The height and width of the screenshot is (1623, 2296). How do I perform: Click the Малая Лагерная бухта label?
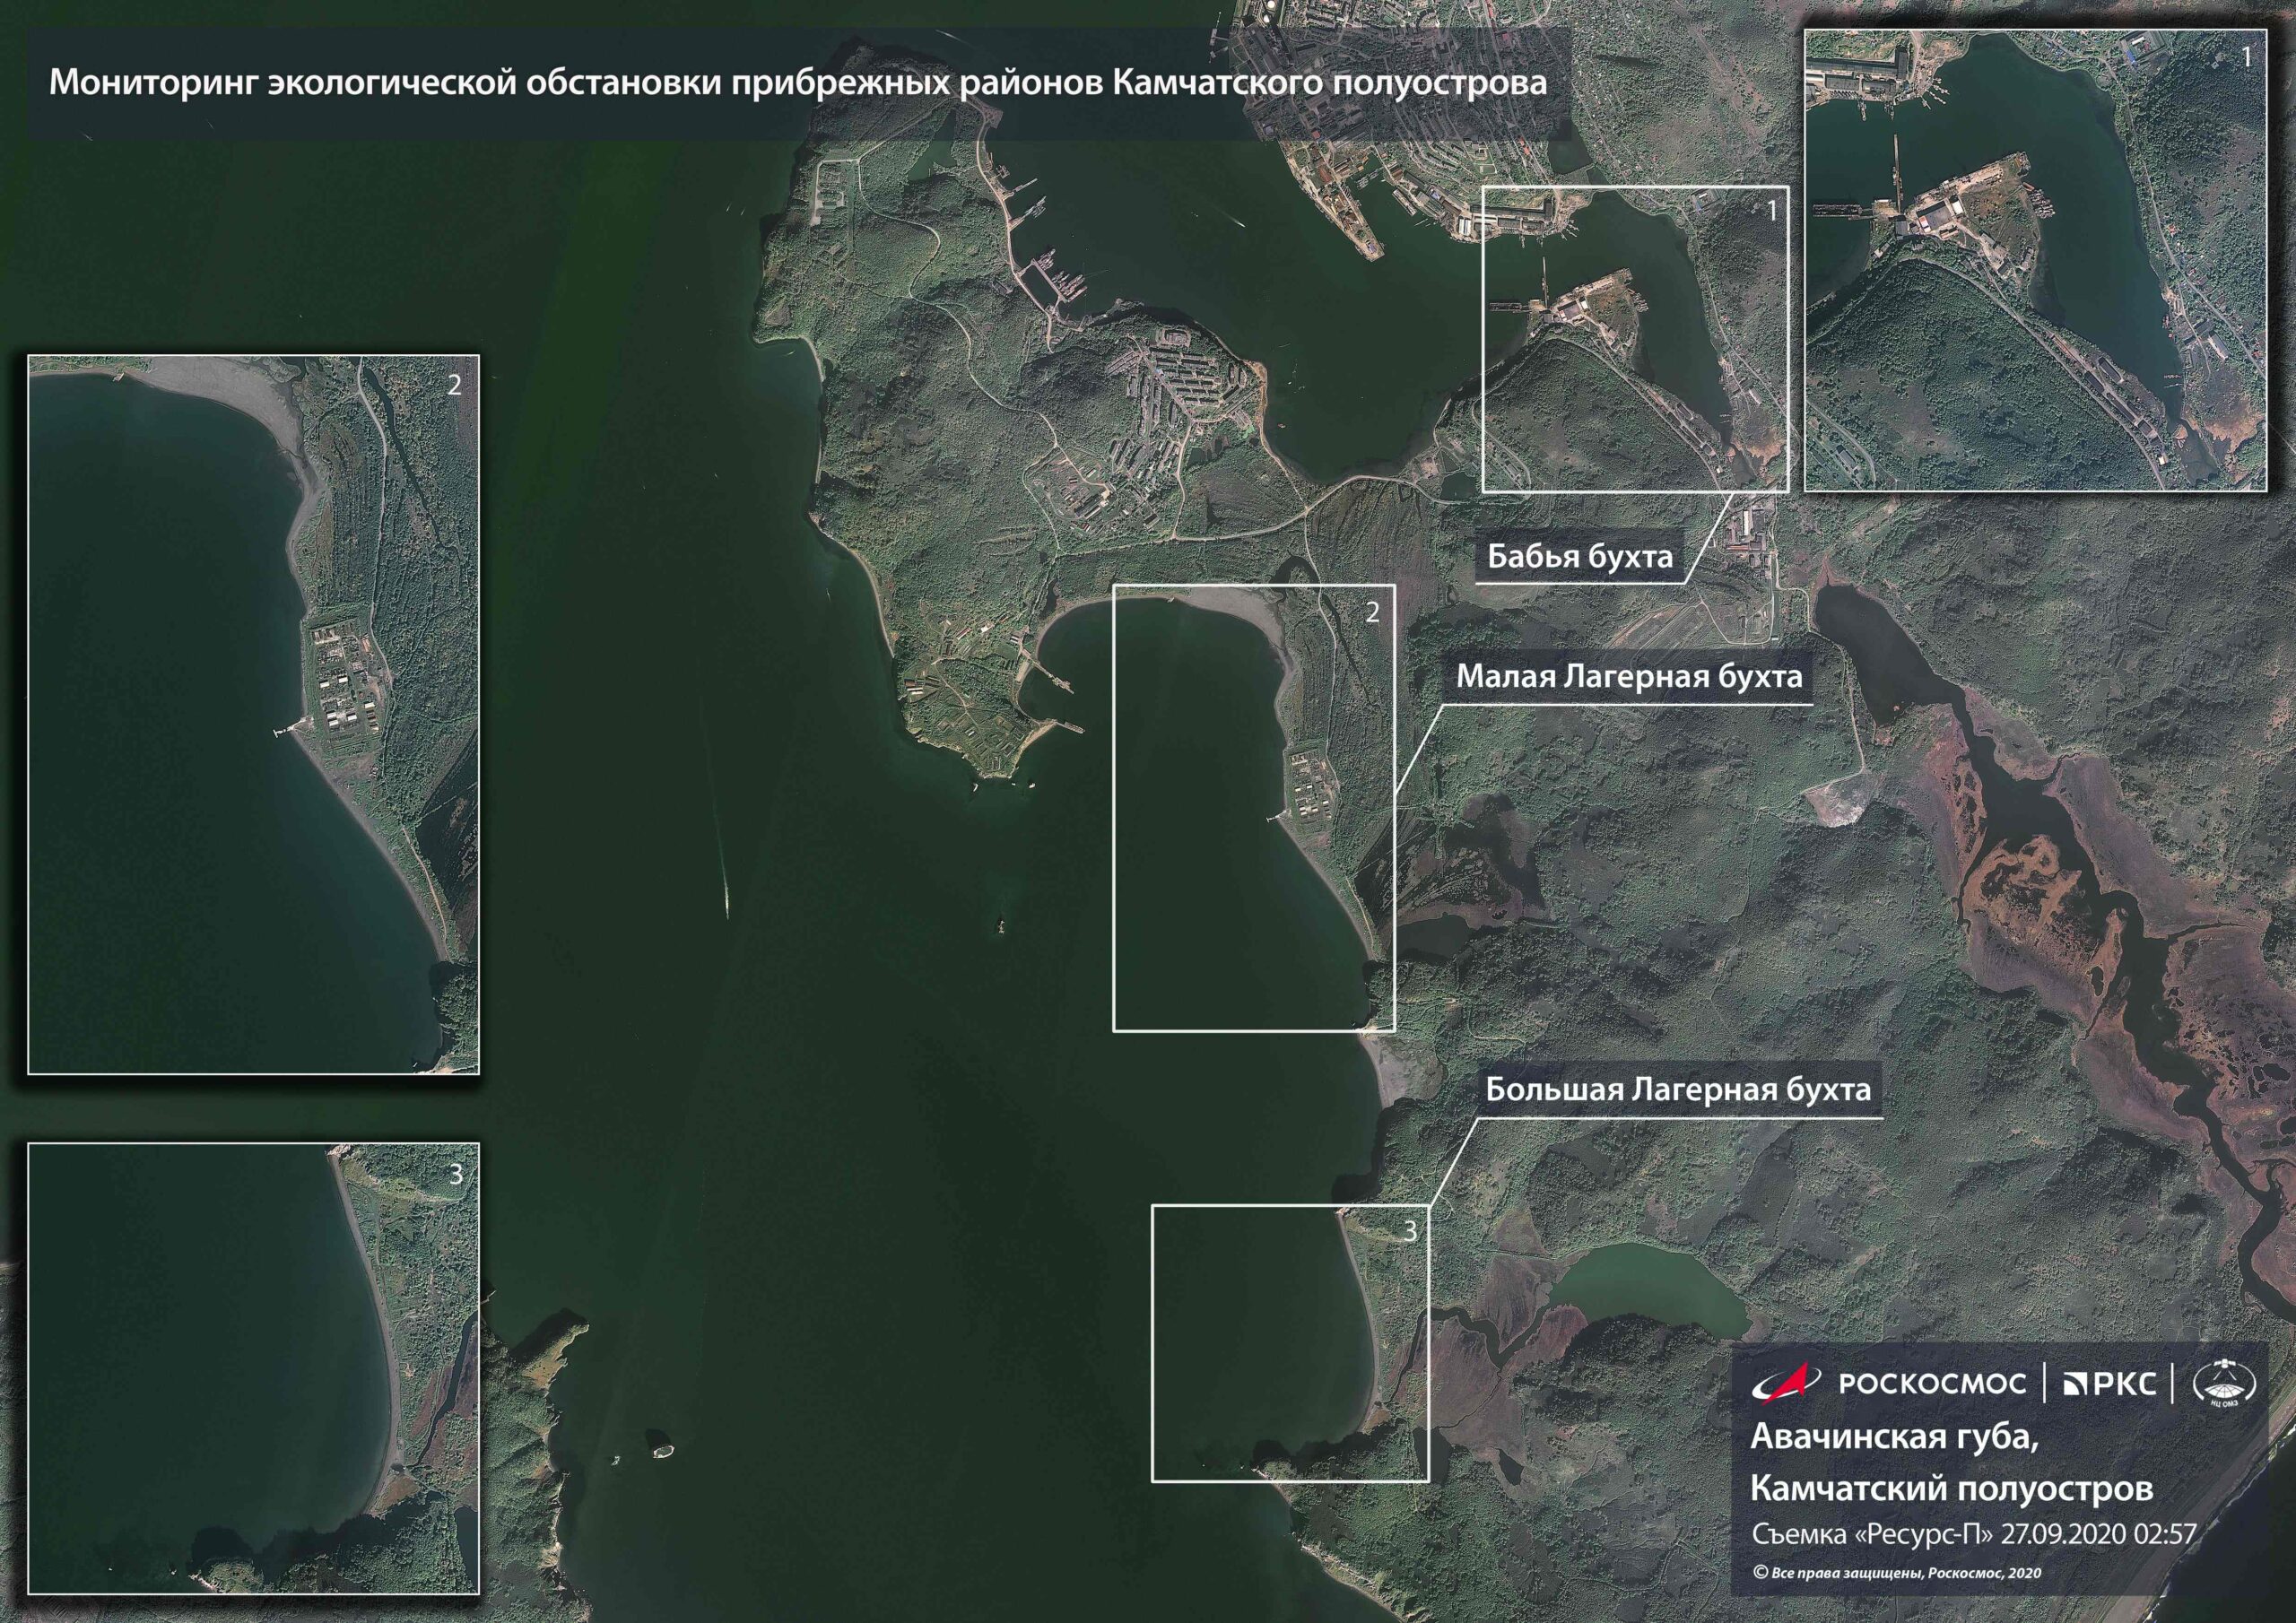tap(1628, 677)
